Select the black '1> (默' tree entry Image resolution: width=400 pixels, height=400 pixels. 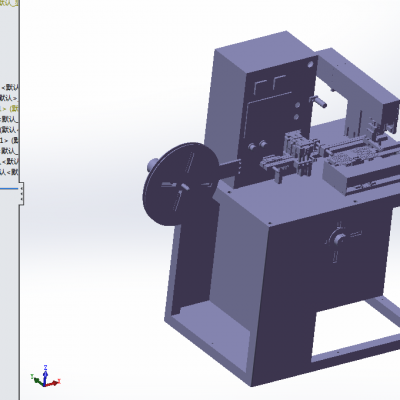pyautogui.click(x=9, y=140)
